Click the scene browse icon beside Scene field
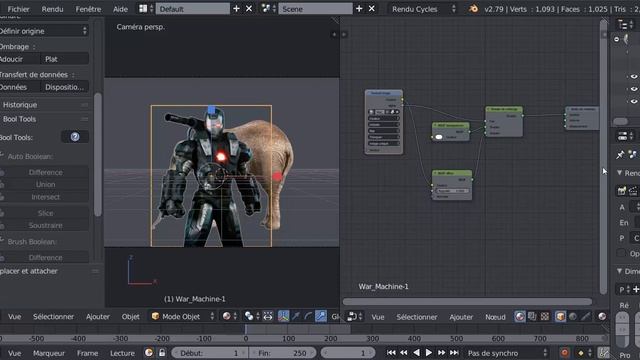The height and width of the screenshot is (360, 640). tap(269, 9)
